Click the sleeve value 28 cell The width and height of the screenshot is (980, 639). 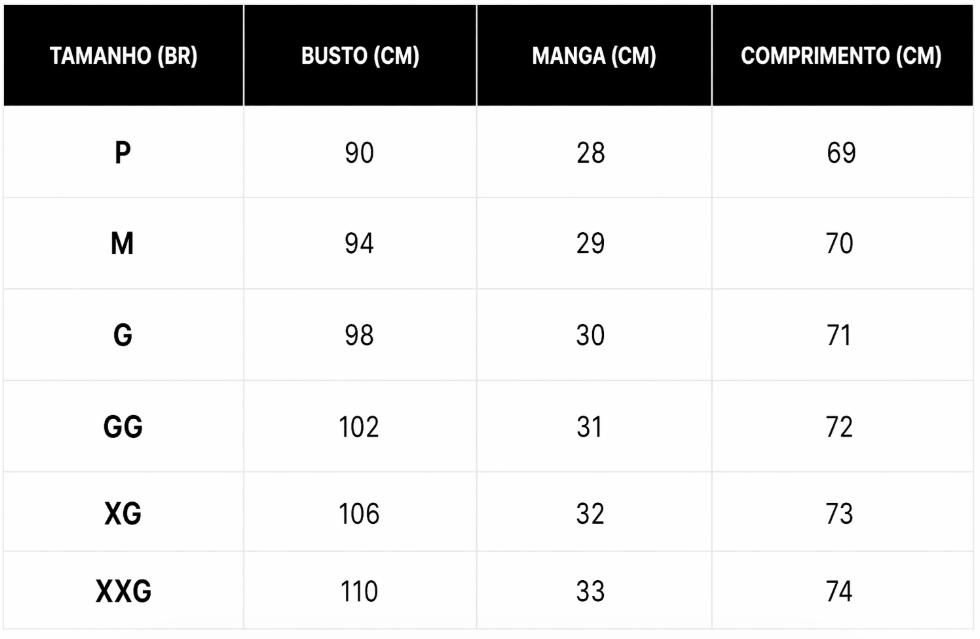coord(590,154)
